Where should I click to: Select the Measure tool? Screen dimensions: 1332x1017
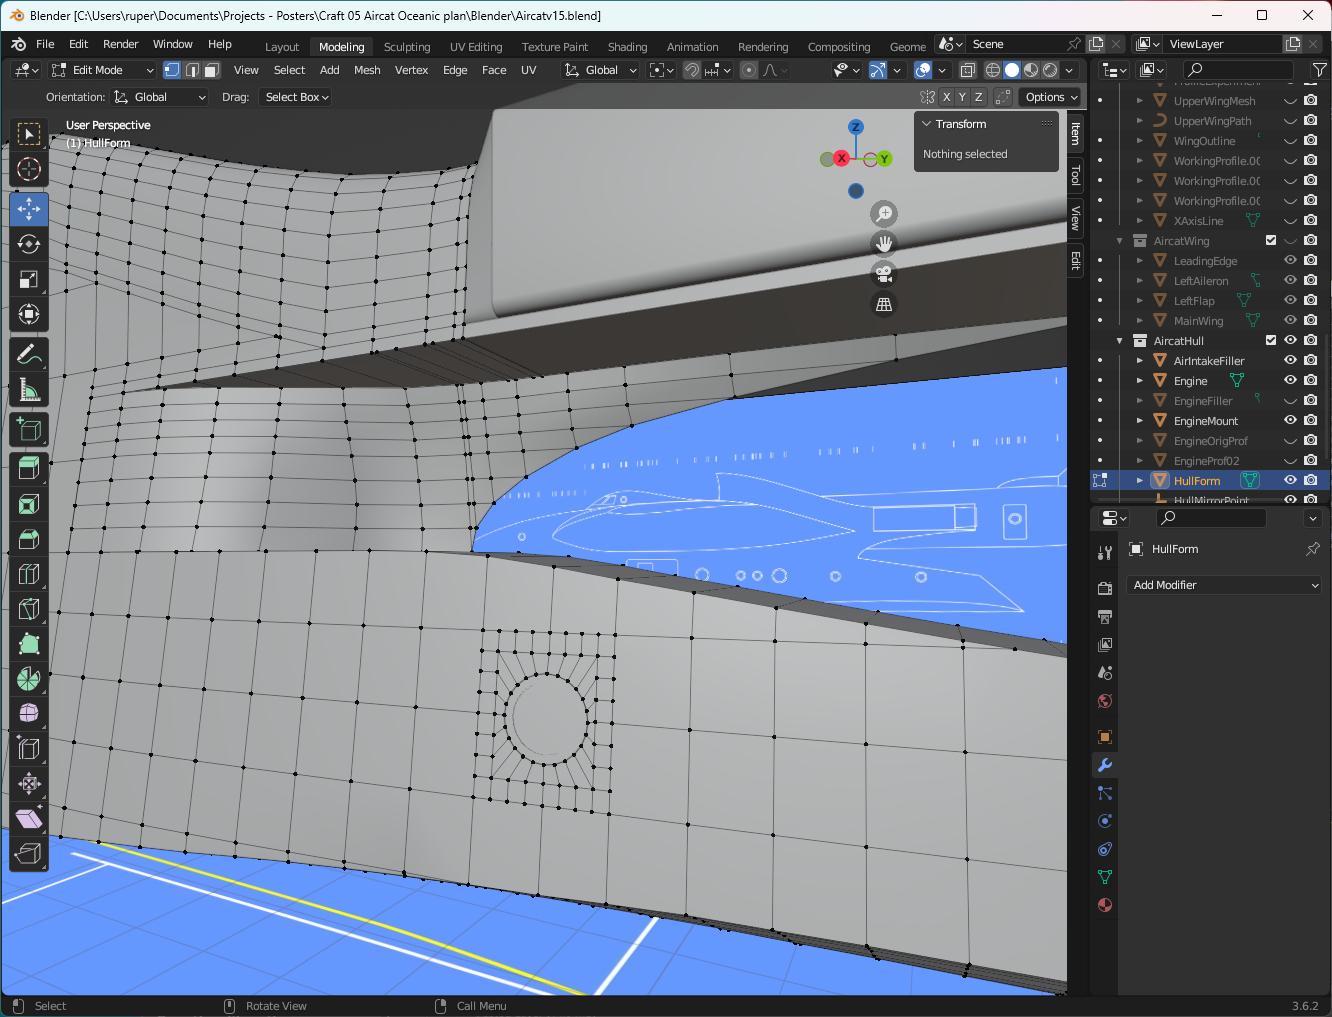[28, 390]
